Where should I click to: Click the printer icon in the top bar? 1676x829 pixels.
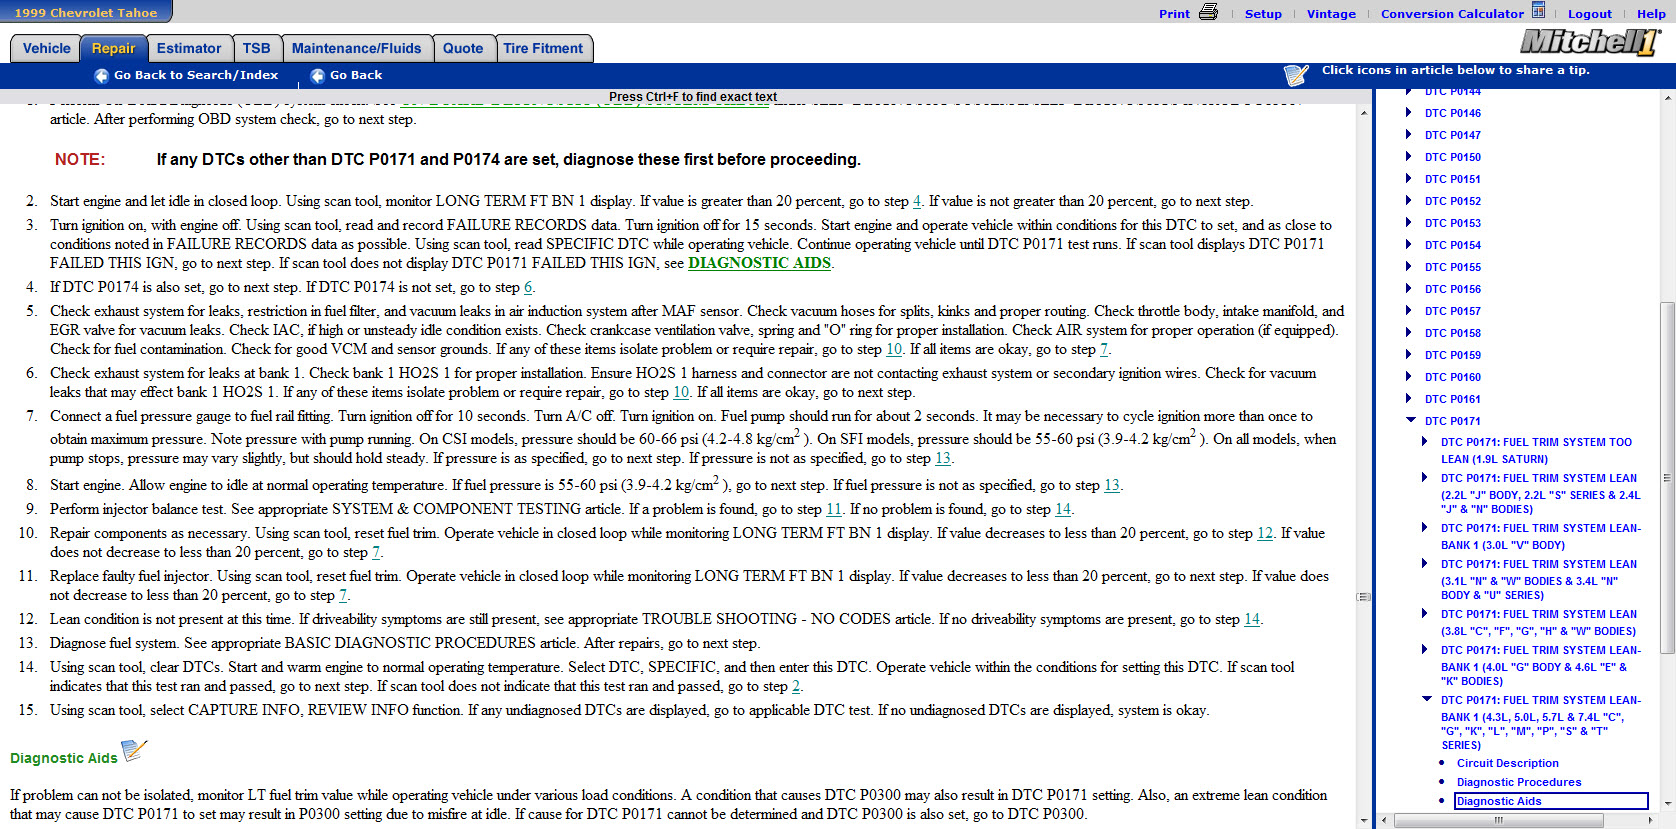pyautogui.click(x=1208, y=12)
